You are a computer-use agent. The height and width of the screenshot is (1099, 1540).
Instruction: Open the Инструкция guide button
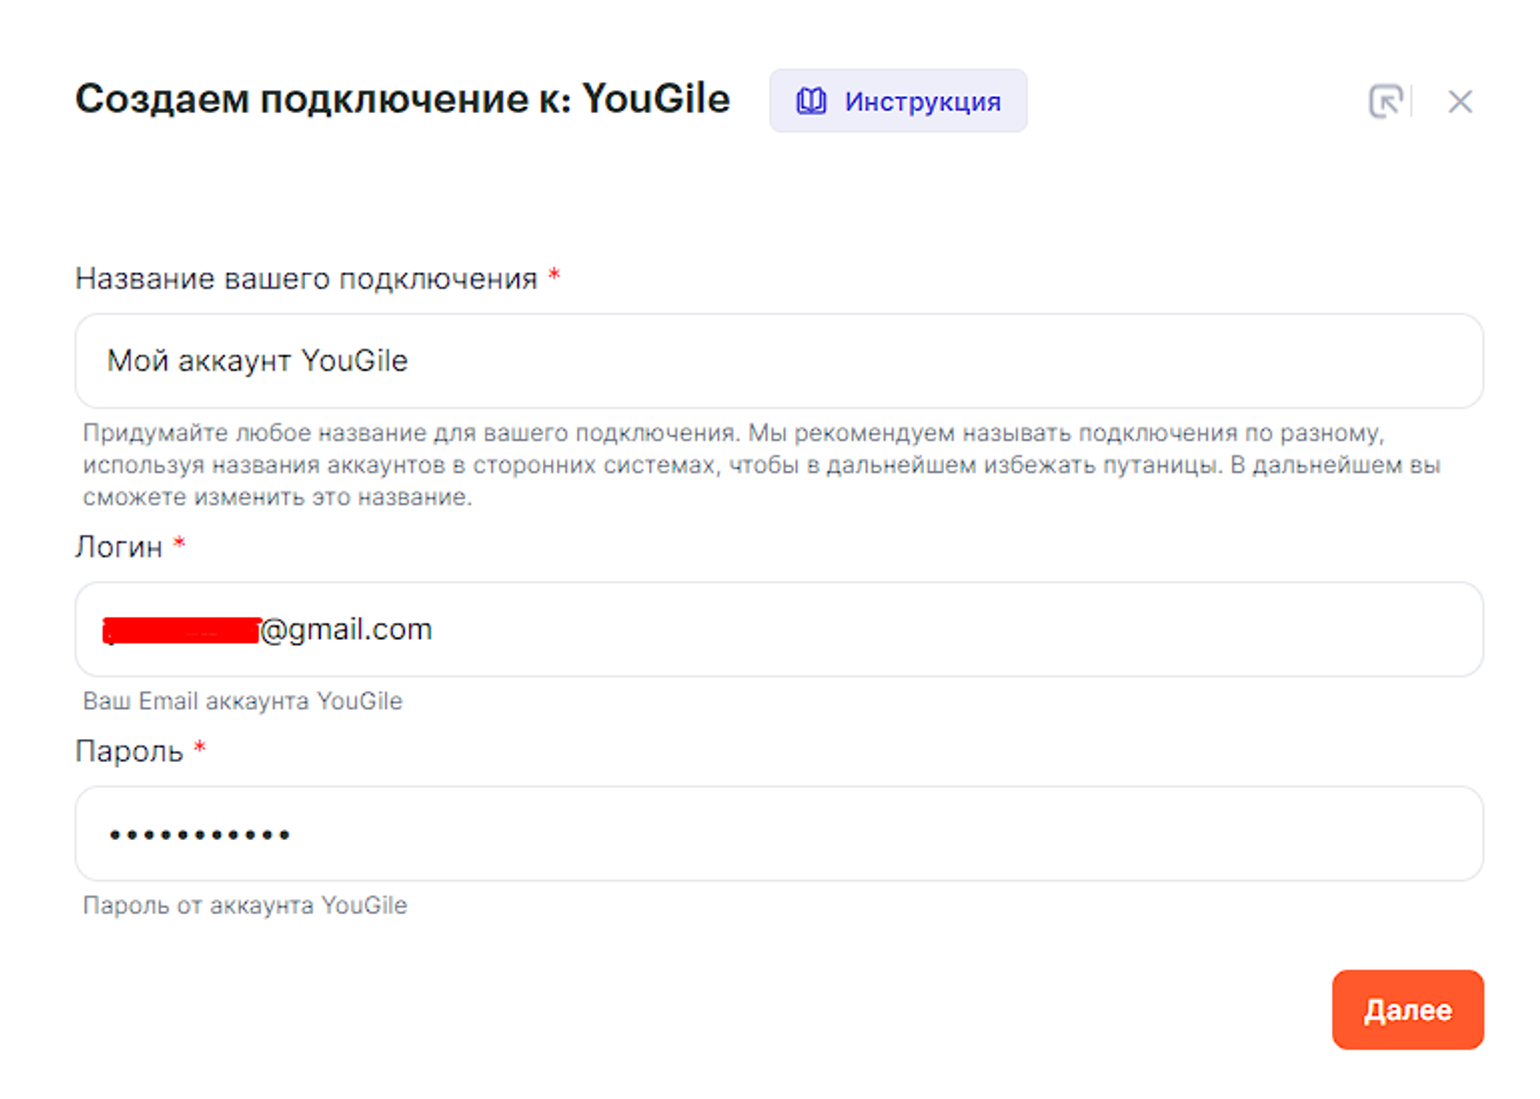pyautogui.click(x=898, y=101)
